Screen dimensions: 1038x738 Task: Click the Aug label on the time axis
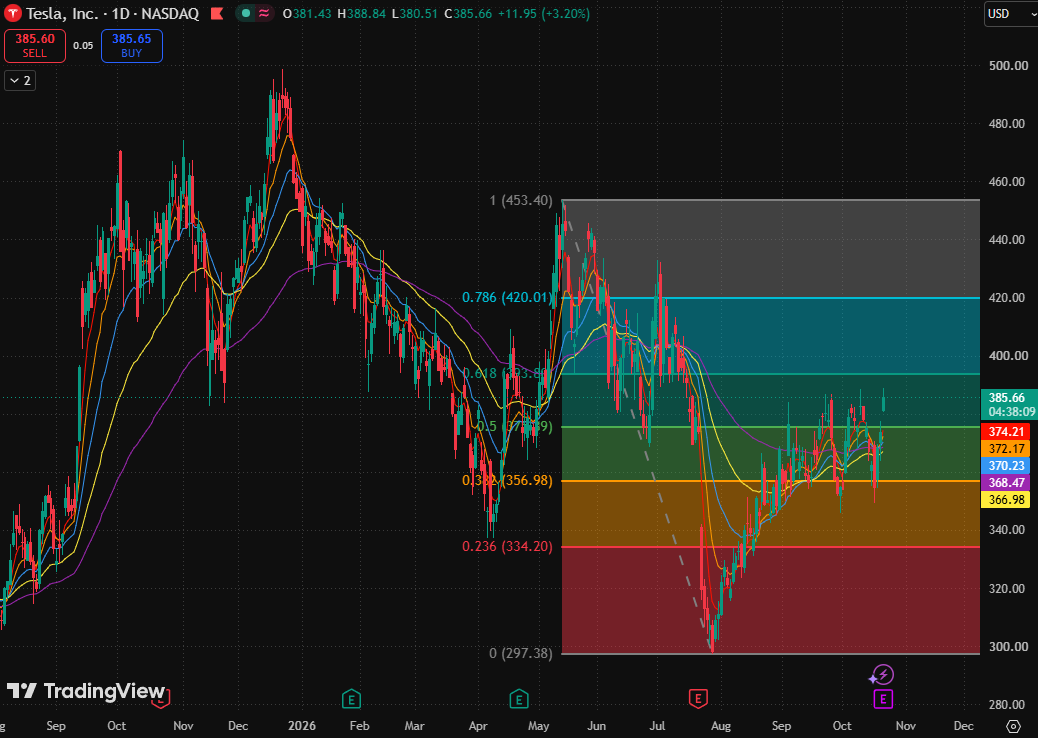(x=721, y=726)
